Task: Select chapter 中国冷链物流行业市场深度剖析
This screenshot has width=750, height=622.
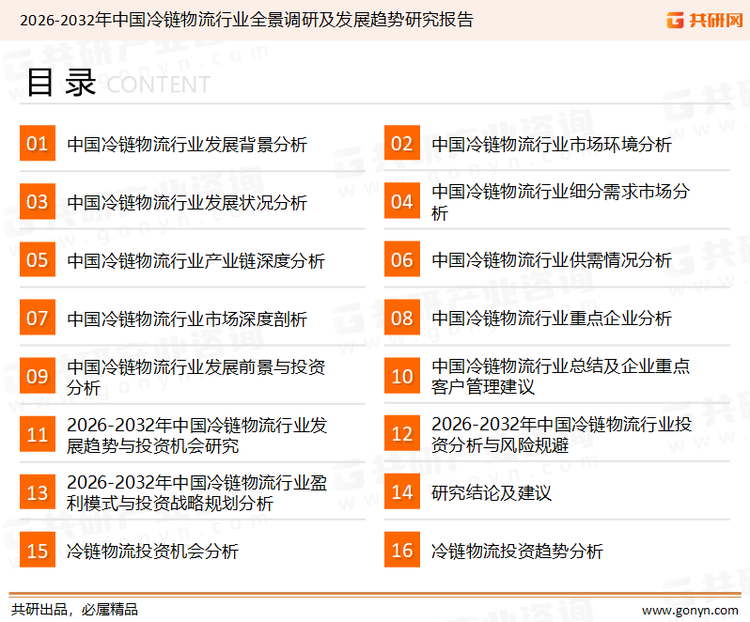Action: tap(187, 319)
